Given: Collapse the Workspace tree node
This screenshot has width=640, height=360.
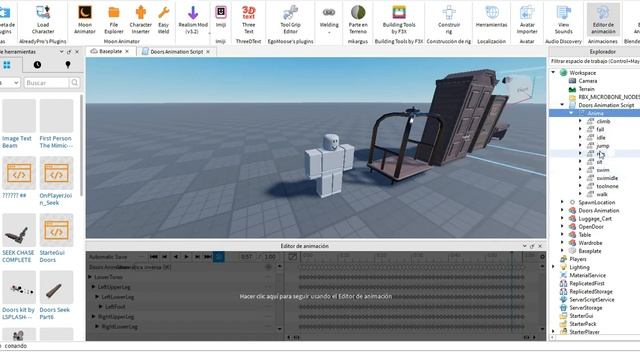Looking at the screenshot, I should pyautogui.click(x=553, y=73).
